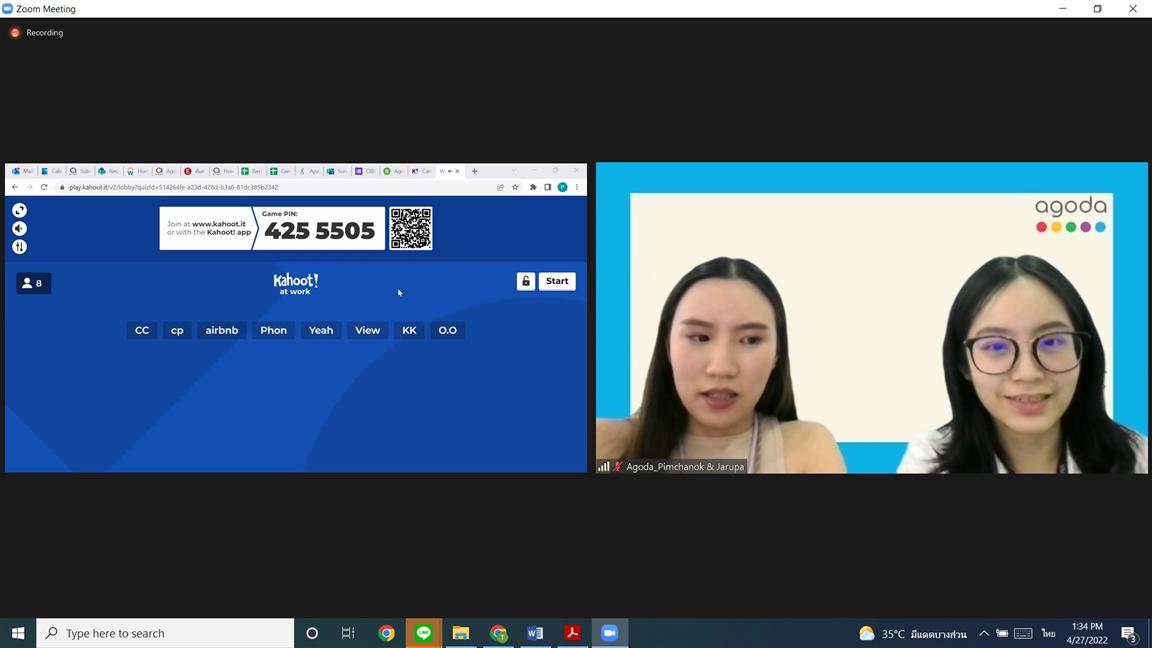Image resolution: width=1152 pixels, height=648 pixels.
Task: Open the Windows Task View
Action: [x=348, y=633]
